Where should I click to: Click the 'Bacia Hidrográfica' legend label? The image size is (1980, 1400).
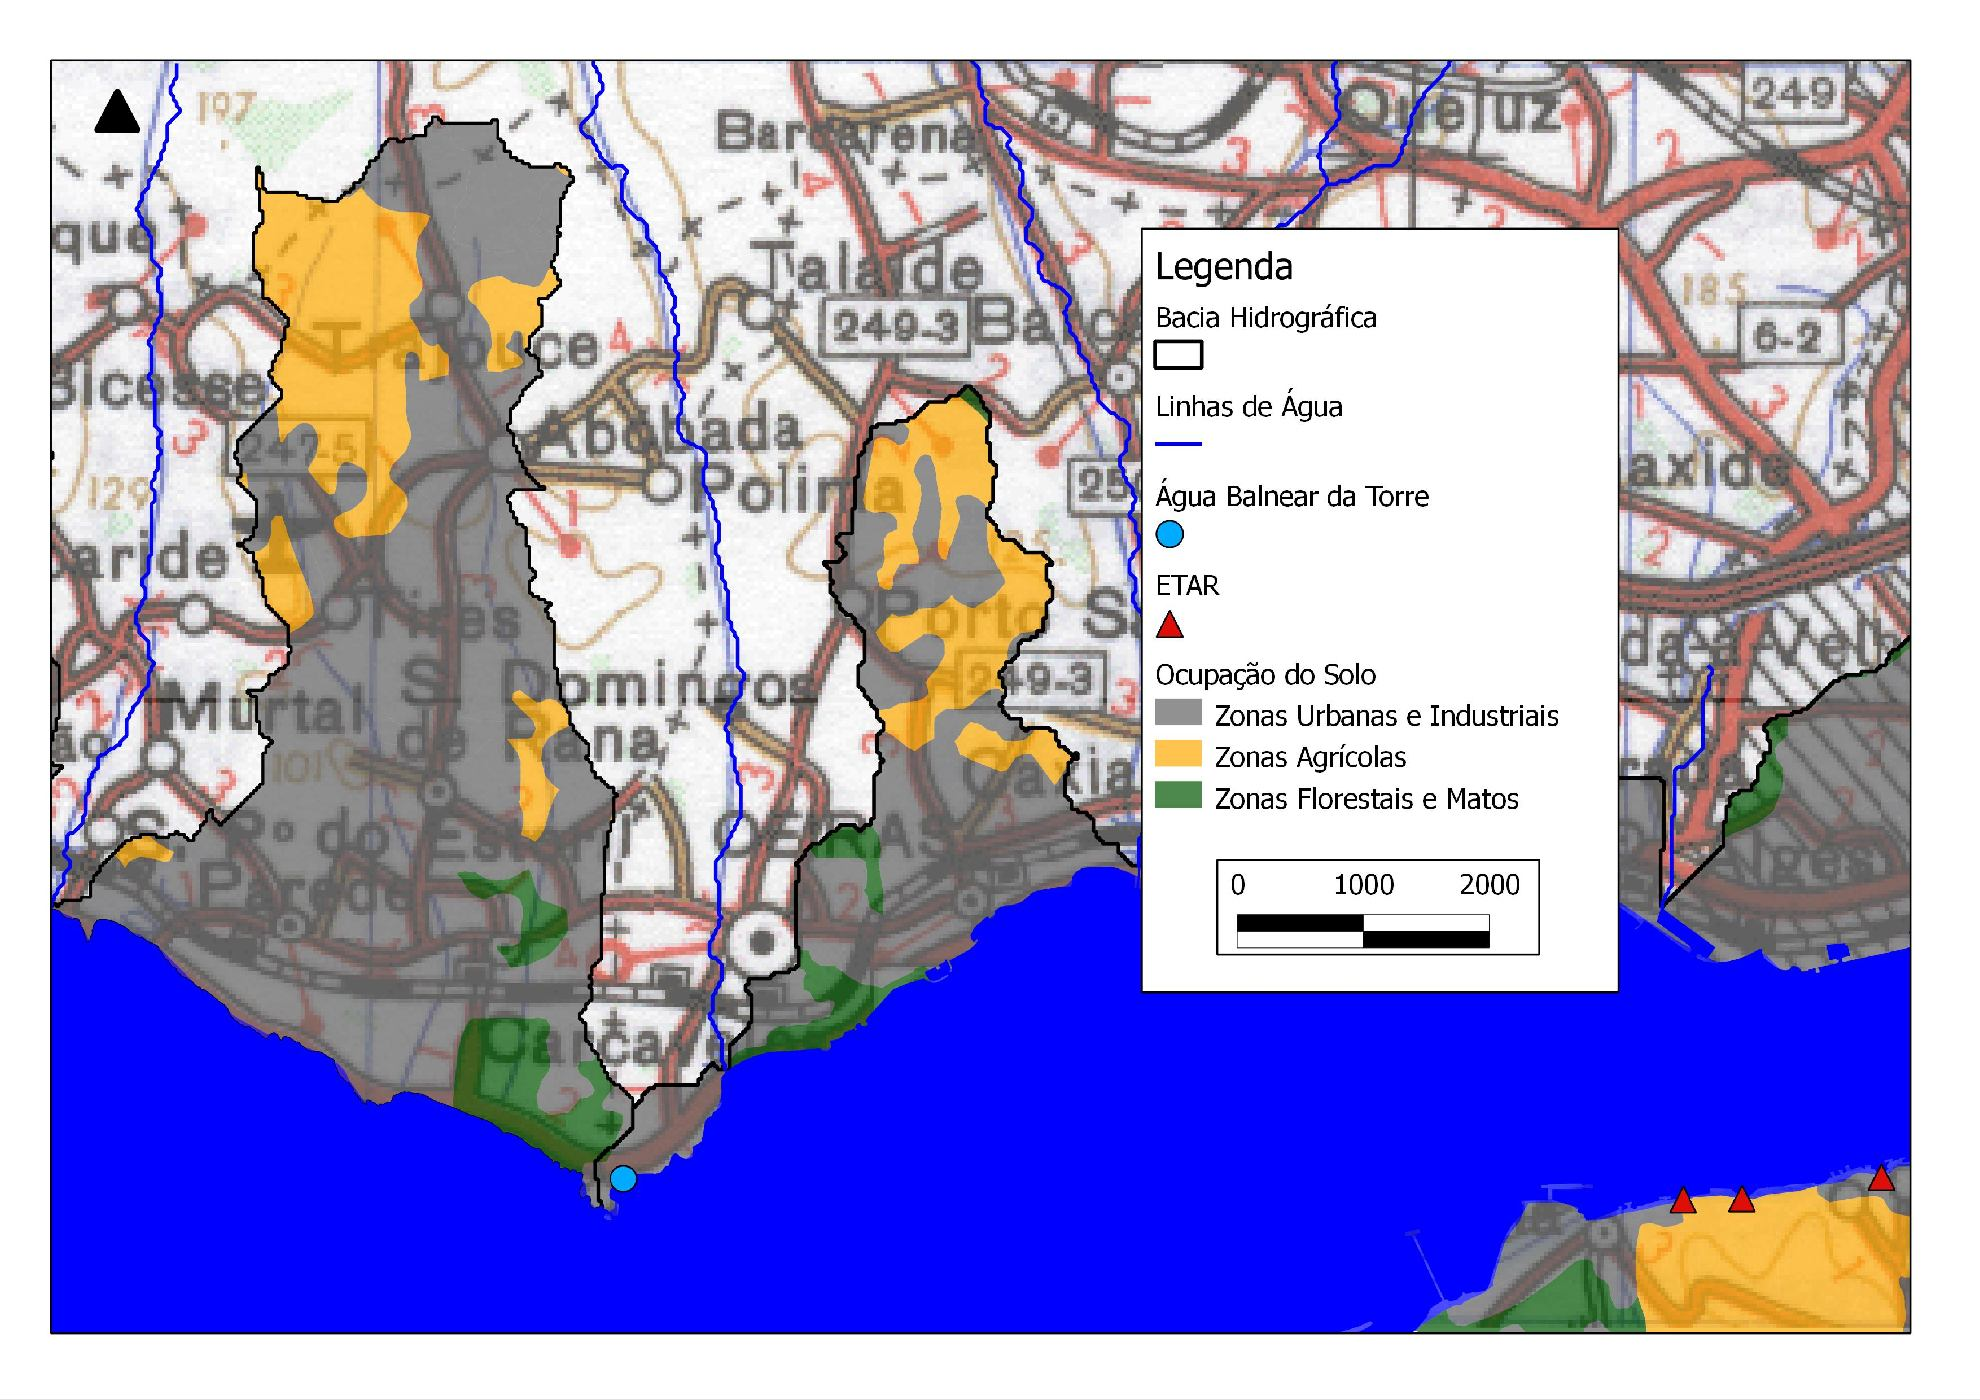tap(1266, 318)
